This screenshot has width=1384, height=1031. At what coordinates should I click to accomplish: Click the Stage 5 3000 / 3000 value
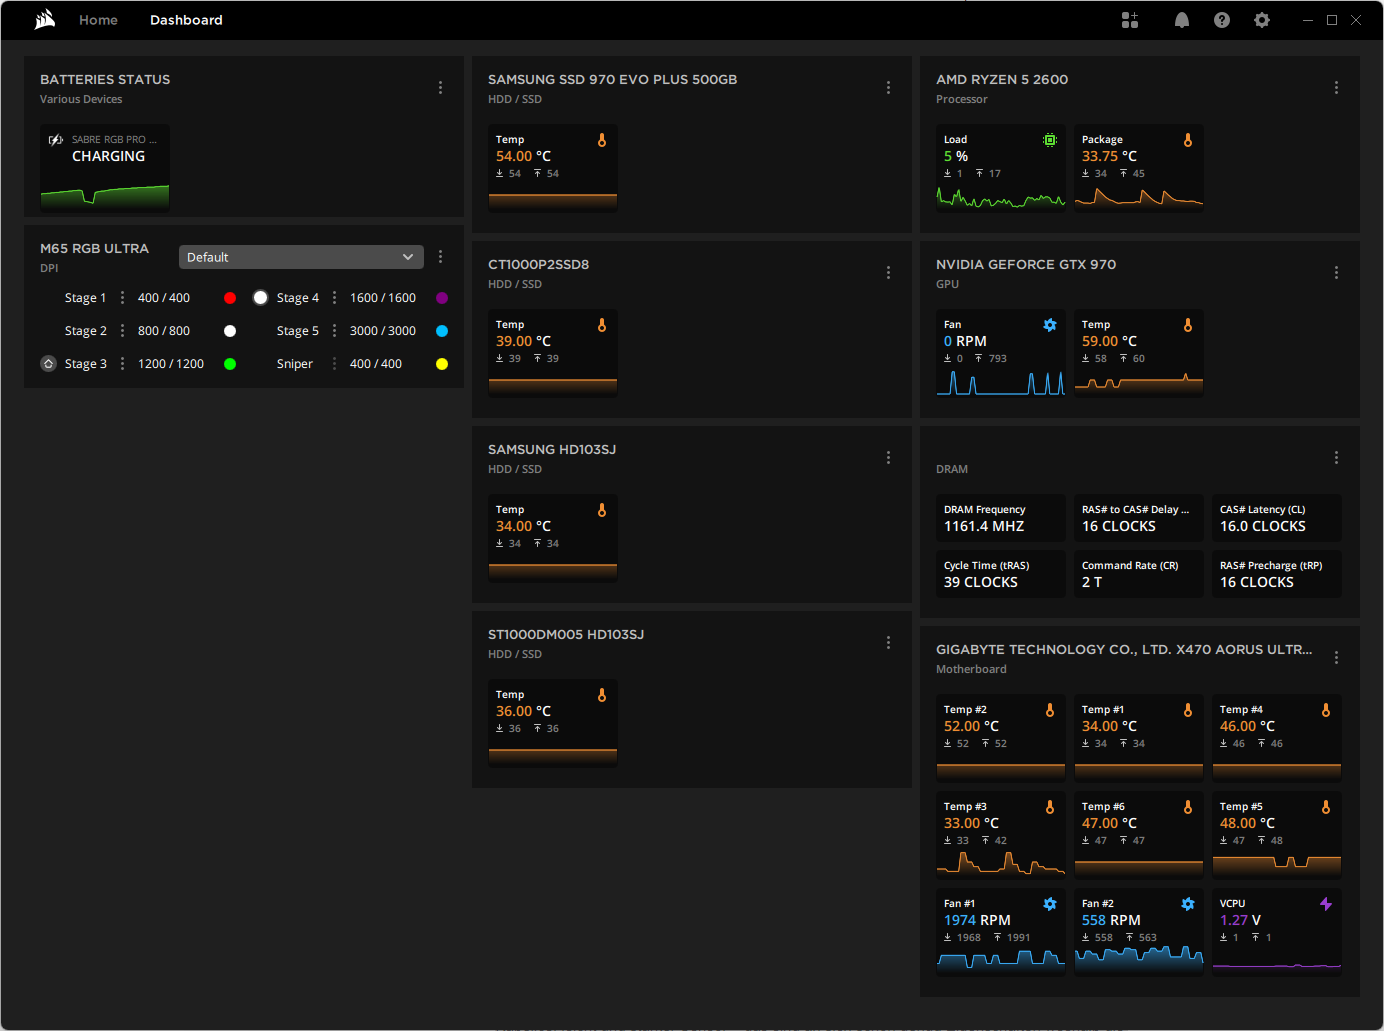tap(383, 331)
